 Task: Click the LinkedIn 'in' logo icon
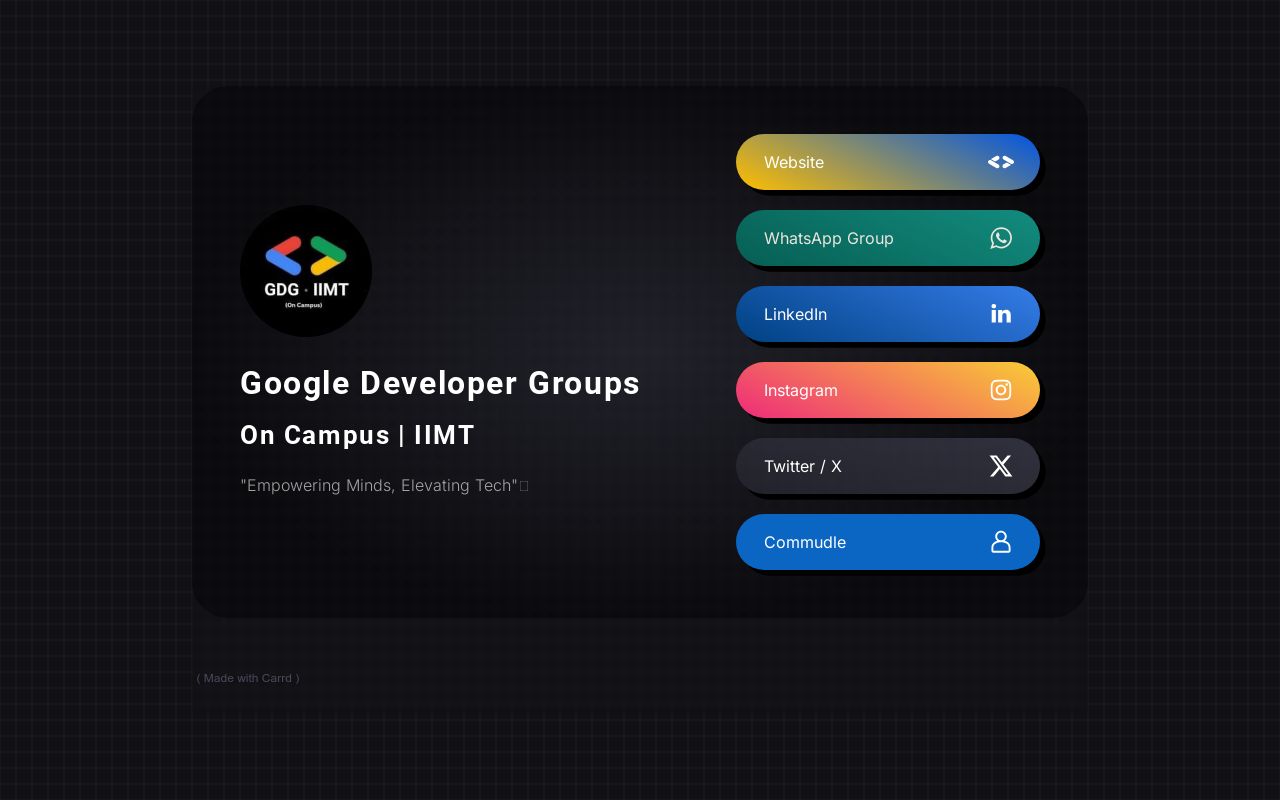click(x=1000, y=314)
